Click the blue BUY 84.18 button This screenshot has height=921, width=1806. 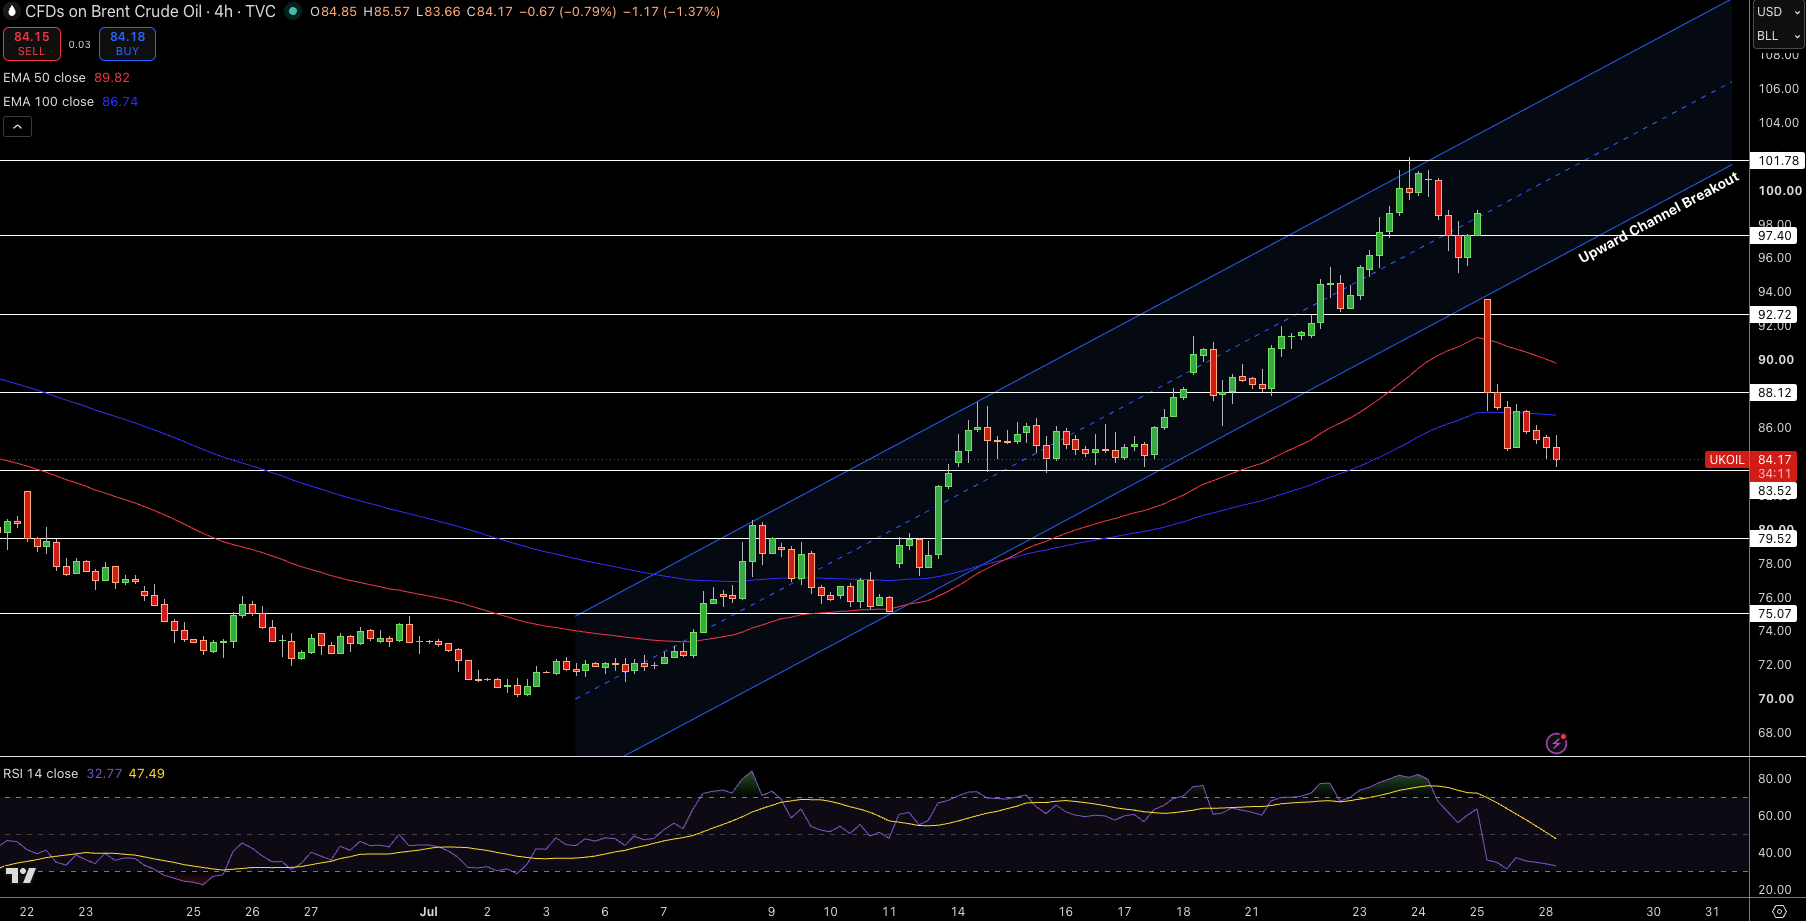click(x=127, y=44)
